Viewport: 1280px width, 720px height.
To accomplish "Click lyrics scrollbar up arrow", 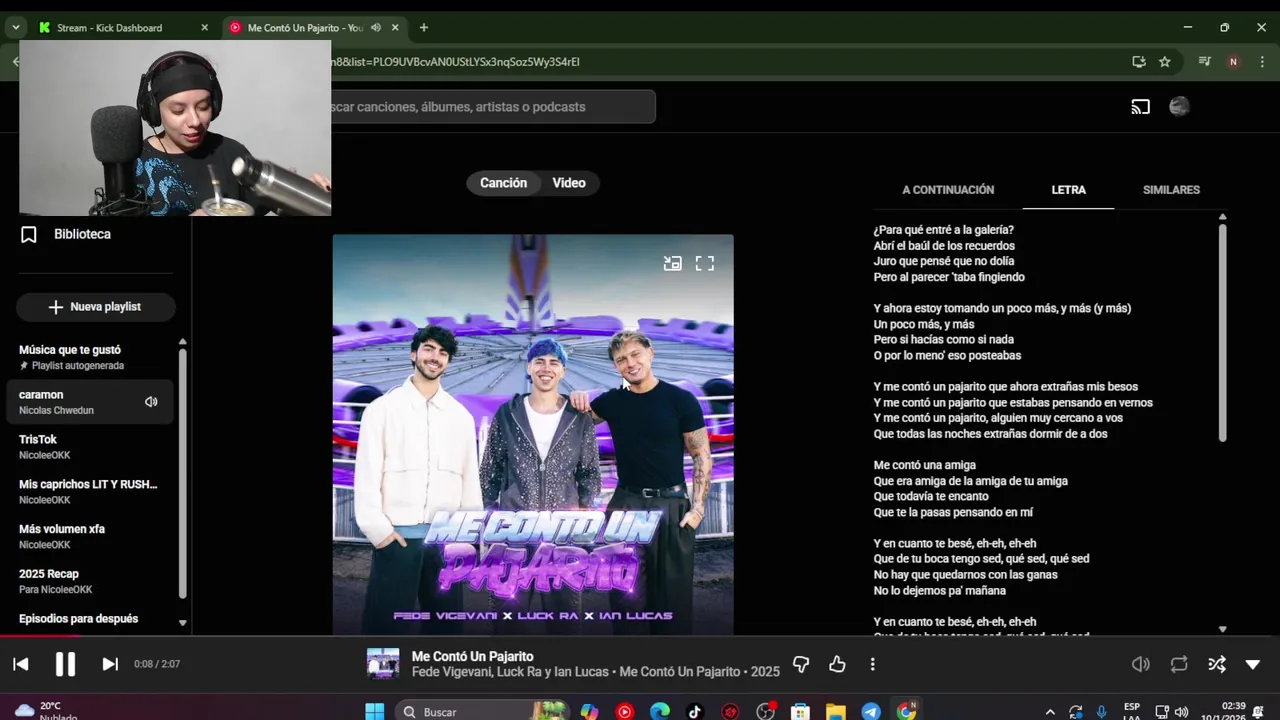I will pyautogui.click(x=1222, y=217).
